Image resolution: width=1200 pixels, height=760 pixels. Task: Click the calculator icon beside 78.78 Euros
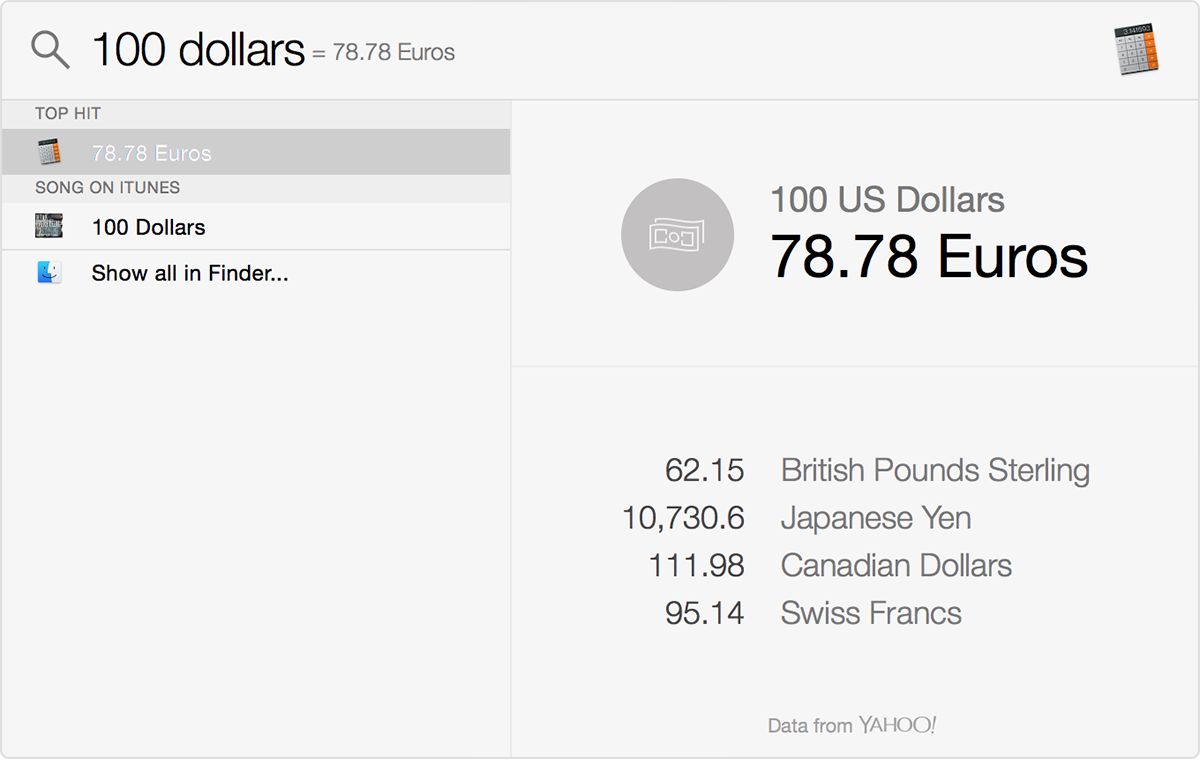[49, 153]
